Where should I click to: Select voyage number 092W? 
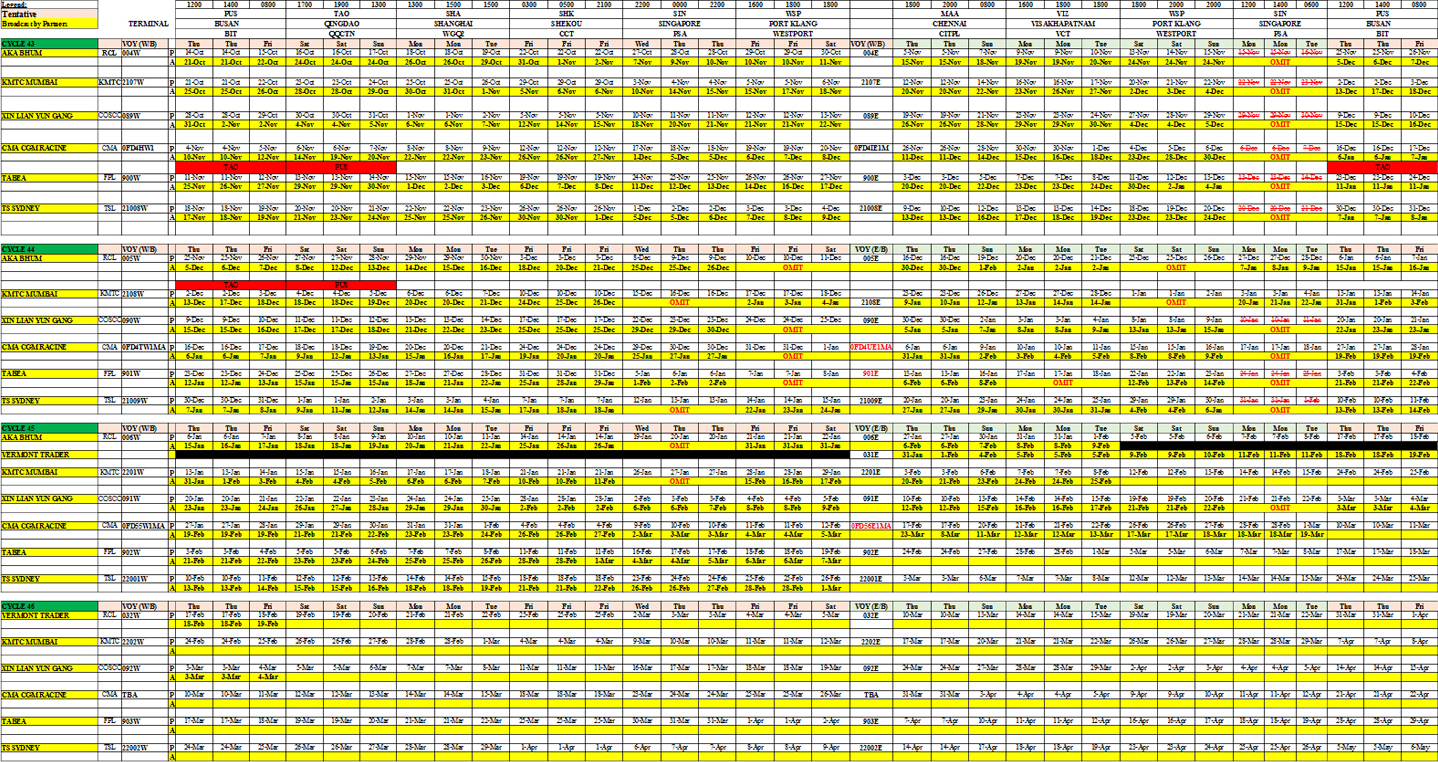pyautogui.click(x=144, y=668)
